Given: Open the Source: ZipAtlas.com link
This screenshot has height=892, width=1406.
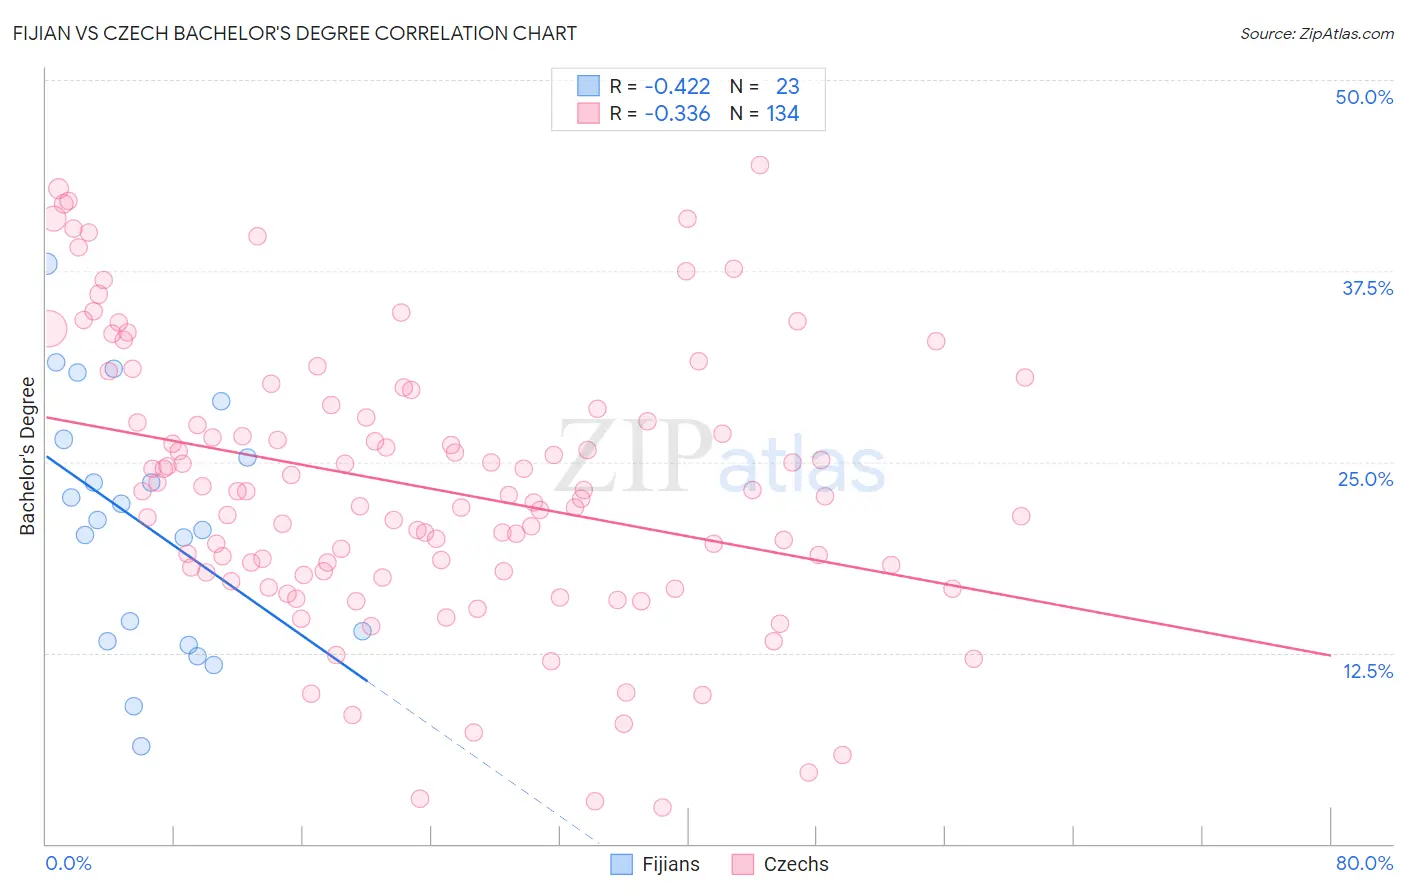Looking at the screenshot, I should (1317, 33).
